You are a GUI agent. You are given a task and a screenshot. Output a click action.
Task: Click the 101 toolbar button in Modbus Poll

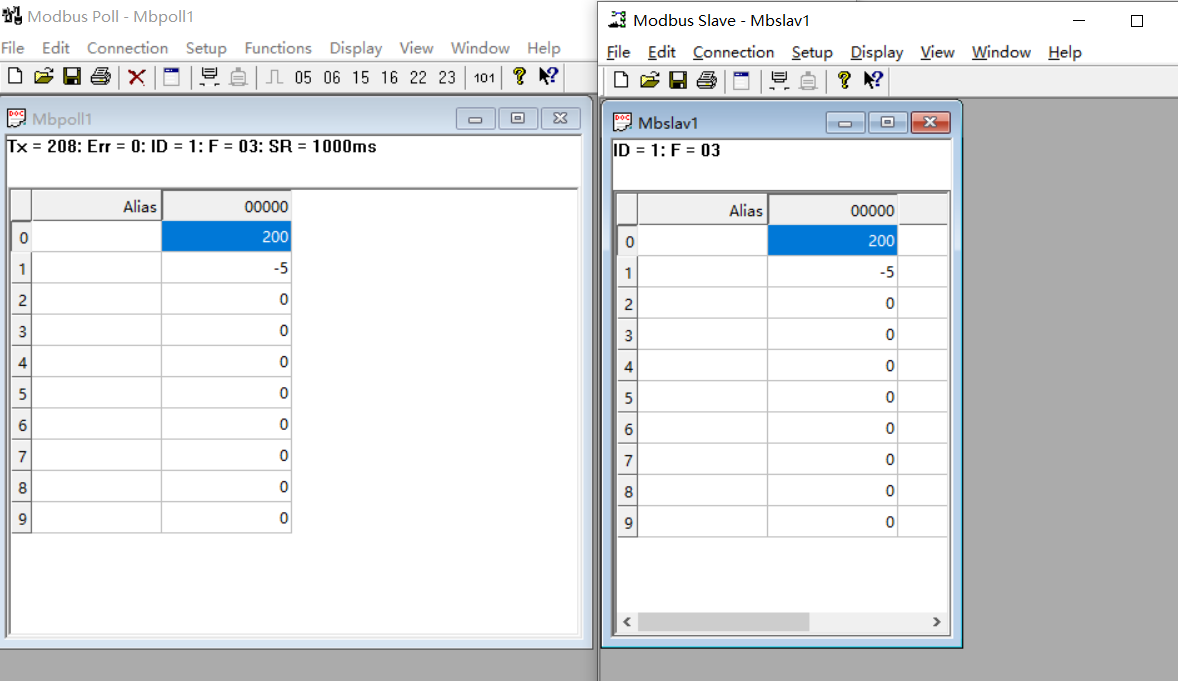484,77
